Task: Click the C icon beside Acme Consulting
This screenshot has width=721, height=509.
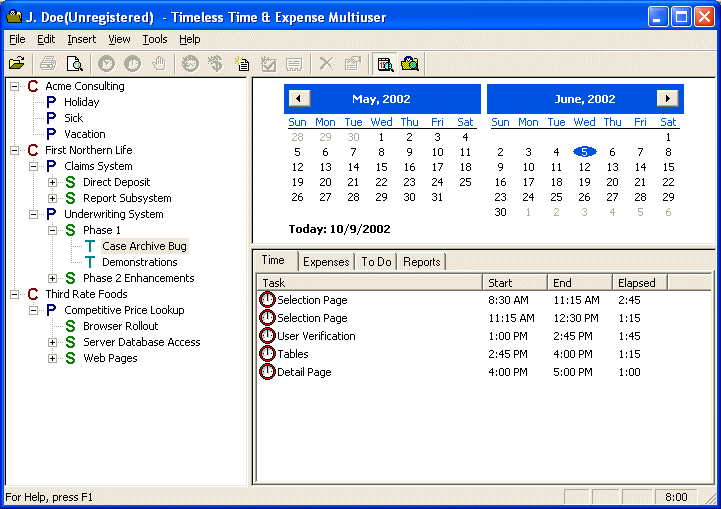Action: tap(33, 86)
